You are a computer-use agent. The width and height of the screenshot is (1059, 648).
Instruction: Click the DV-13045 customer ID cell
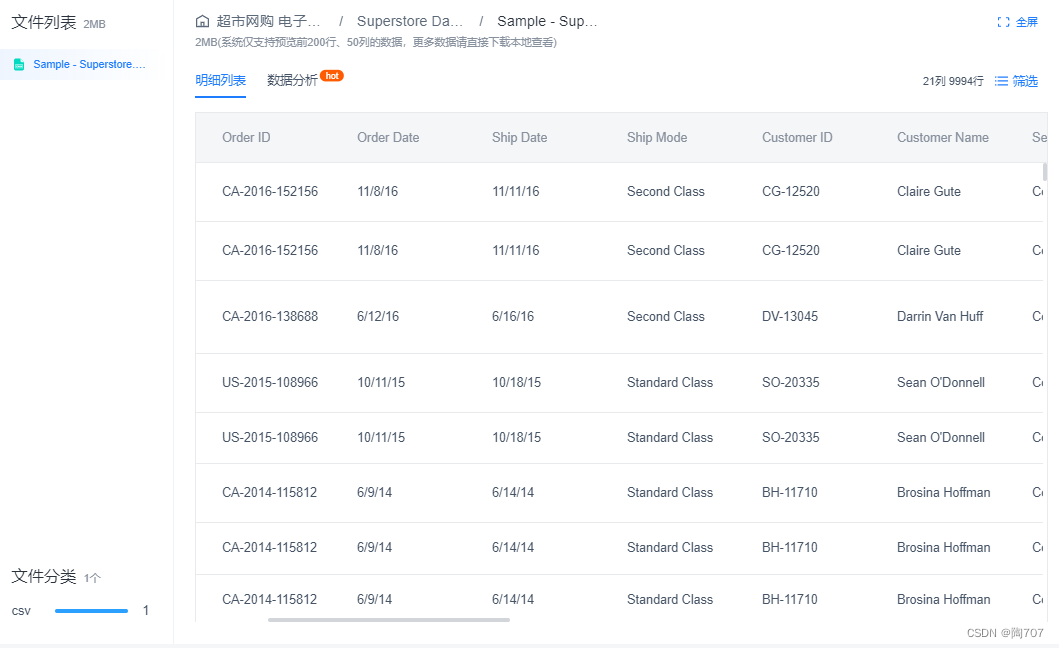coord(790,317)
